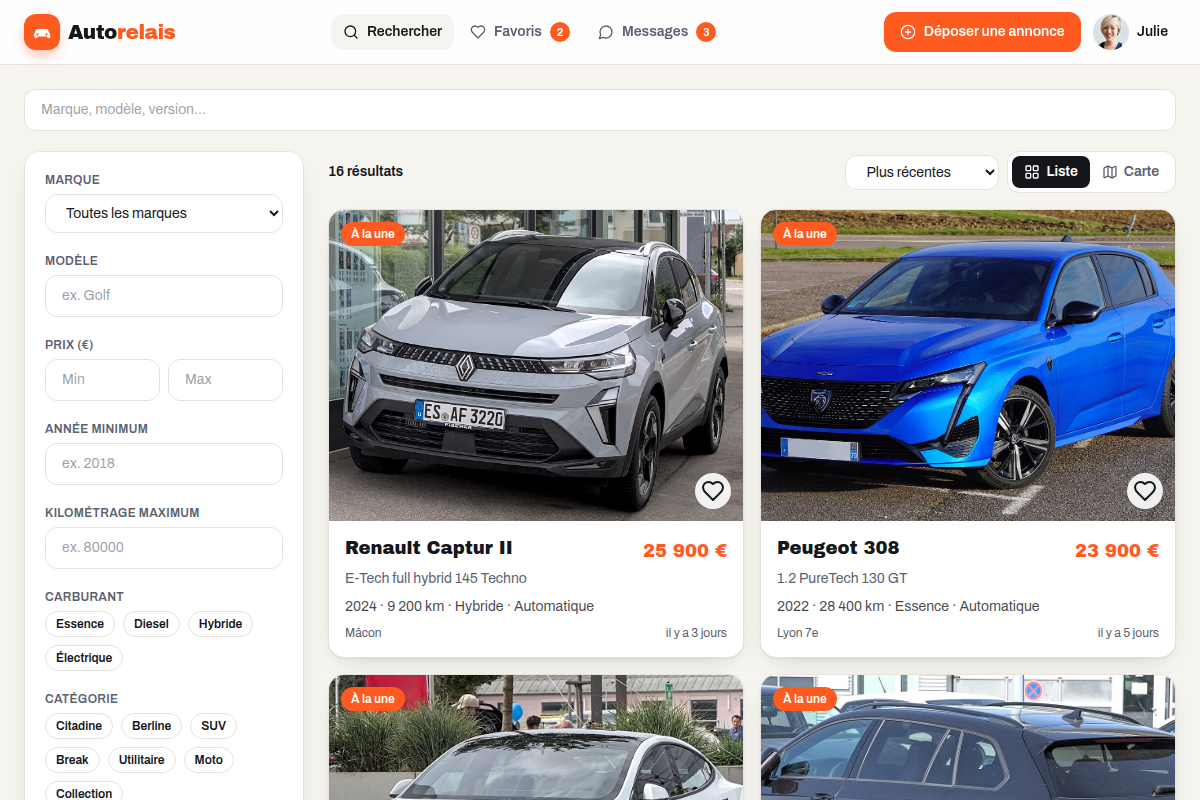1200x800 pixels.
Task: Click the 23 900 € price
Action: coord(1117,551)
